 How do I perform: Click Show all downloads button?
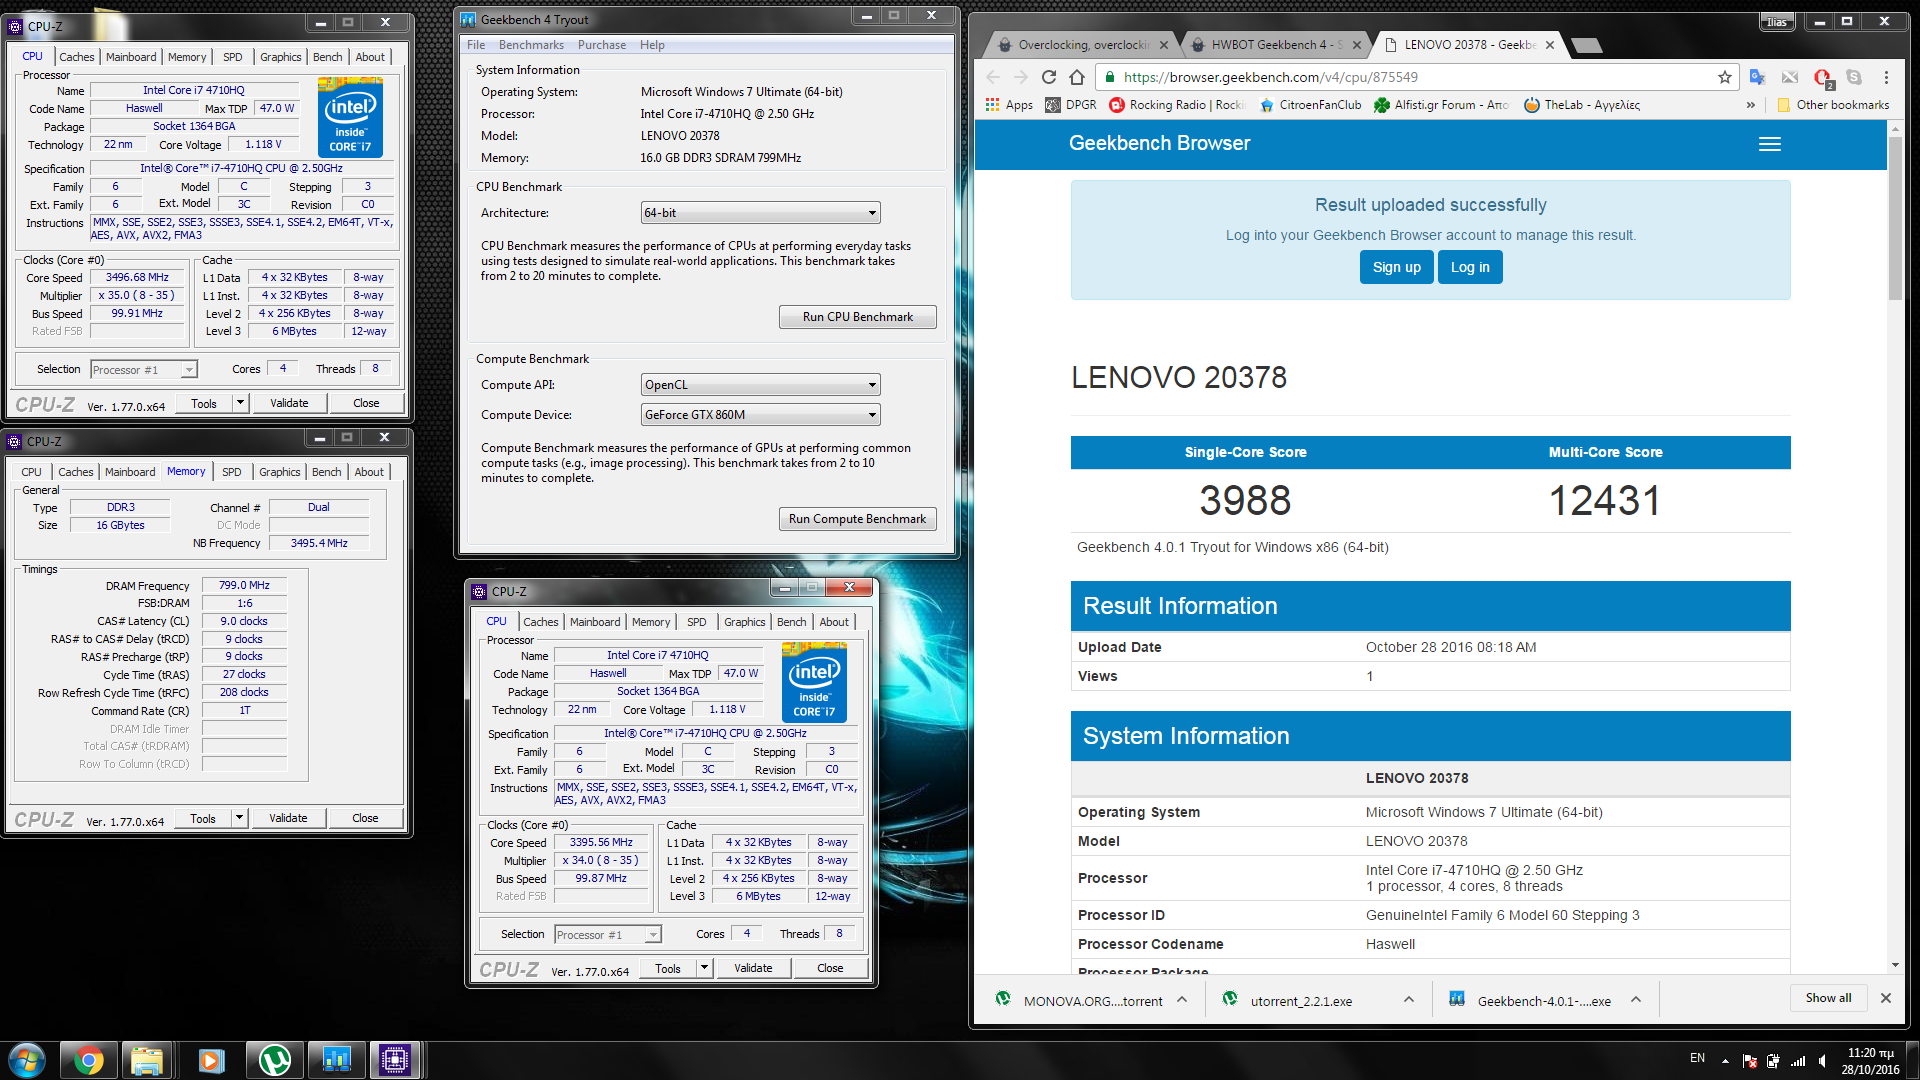click(1828, 998)
